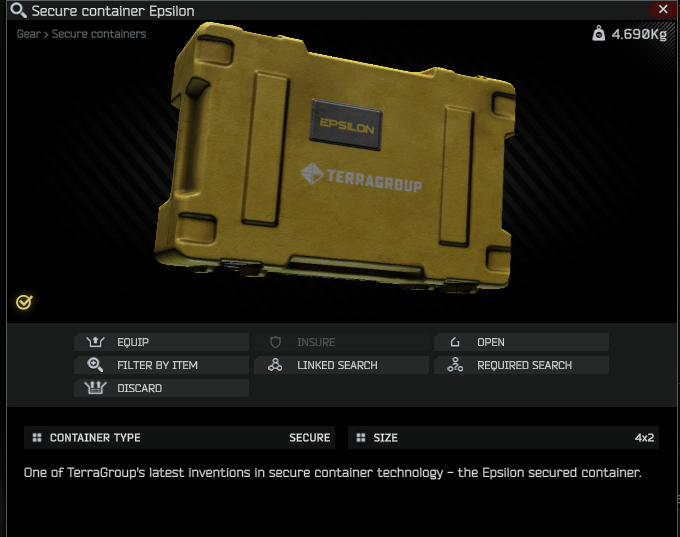The width and height of the screenshot is (680, 537).
Task: Click the weight icon next to 4.690Kg
Action: (598, 33)
